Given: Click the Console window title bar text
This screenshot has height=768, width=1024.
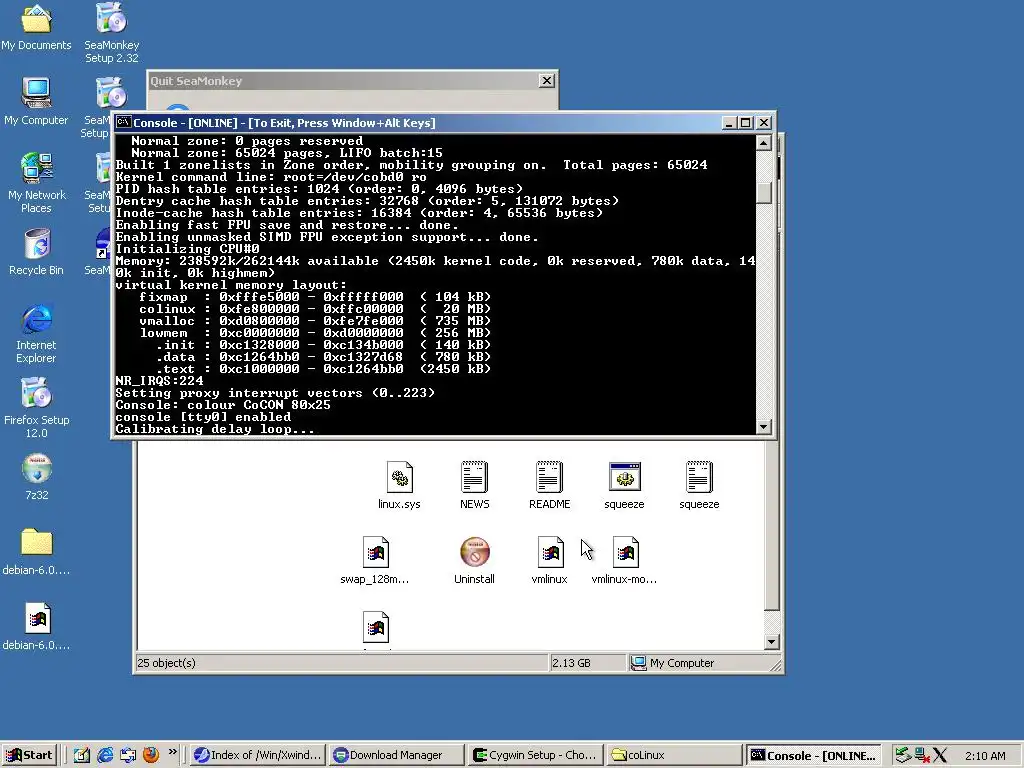Looking at the screenshot, I should [284, 123].
